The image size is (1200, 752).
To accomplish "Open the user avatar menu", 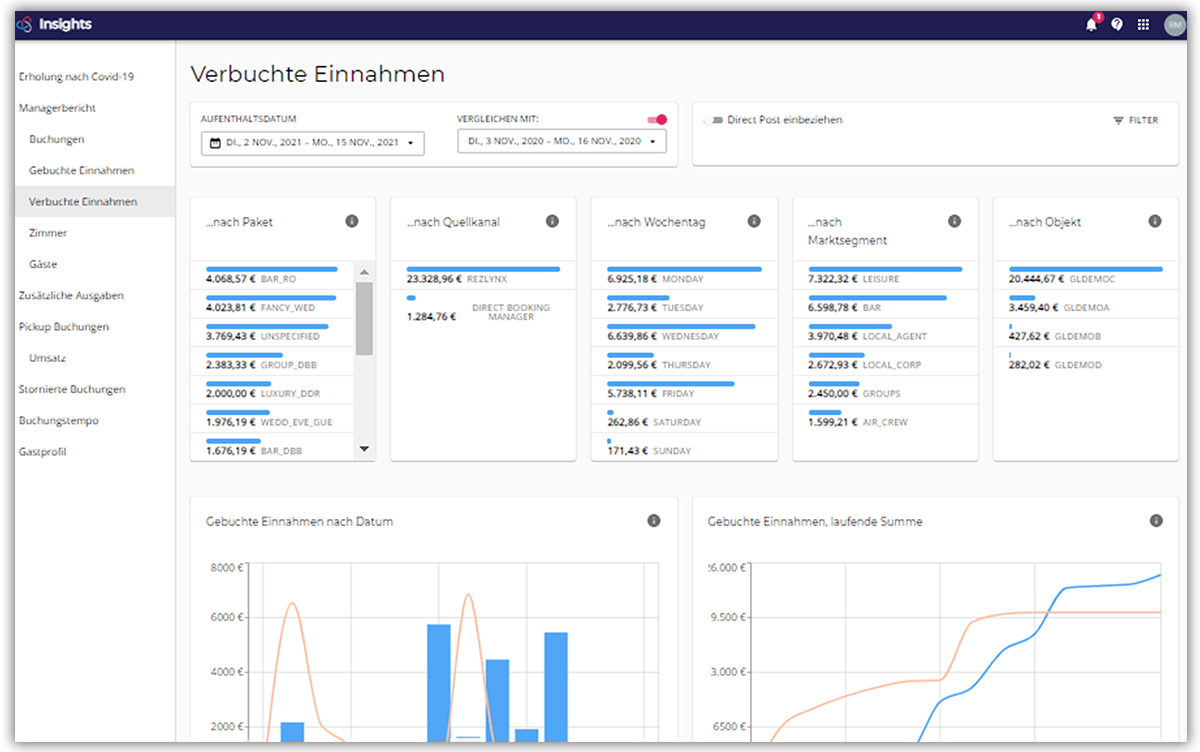I will [x=1174, y=25].
